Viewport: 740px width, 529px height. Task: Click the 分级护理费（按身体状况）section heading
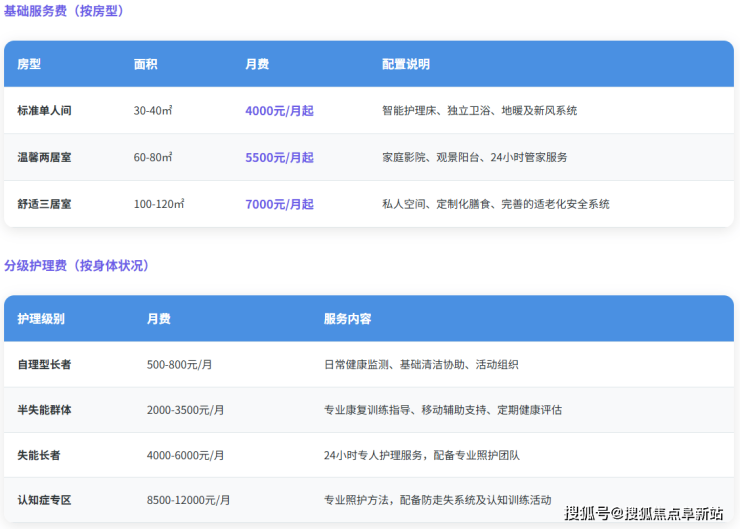[x=76, y=266]
